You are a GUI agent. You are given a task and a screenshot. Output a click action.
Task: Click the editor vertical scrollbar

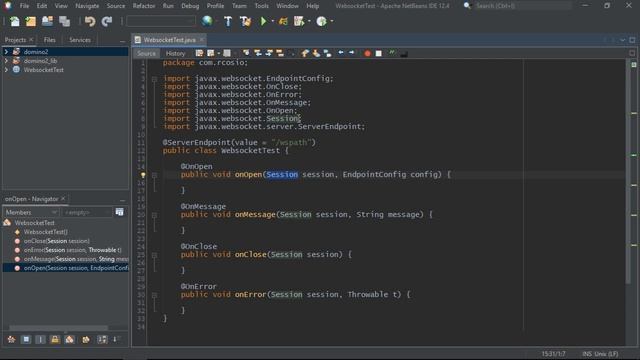click(x=628, y=171)
